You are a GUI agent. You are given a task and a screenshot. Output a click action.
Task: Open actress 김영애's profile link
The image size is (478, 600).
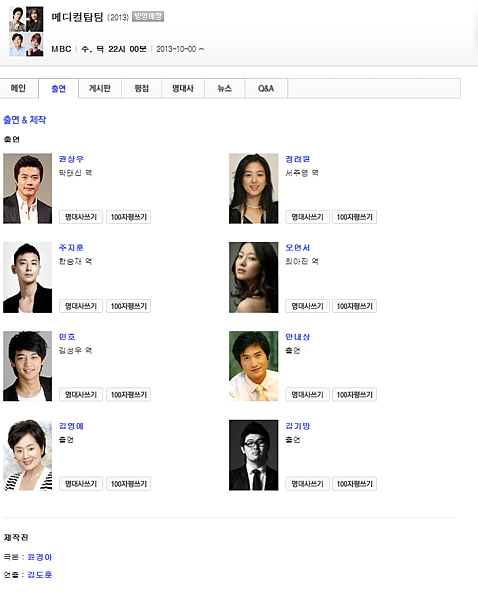point(71,426)
